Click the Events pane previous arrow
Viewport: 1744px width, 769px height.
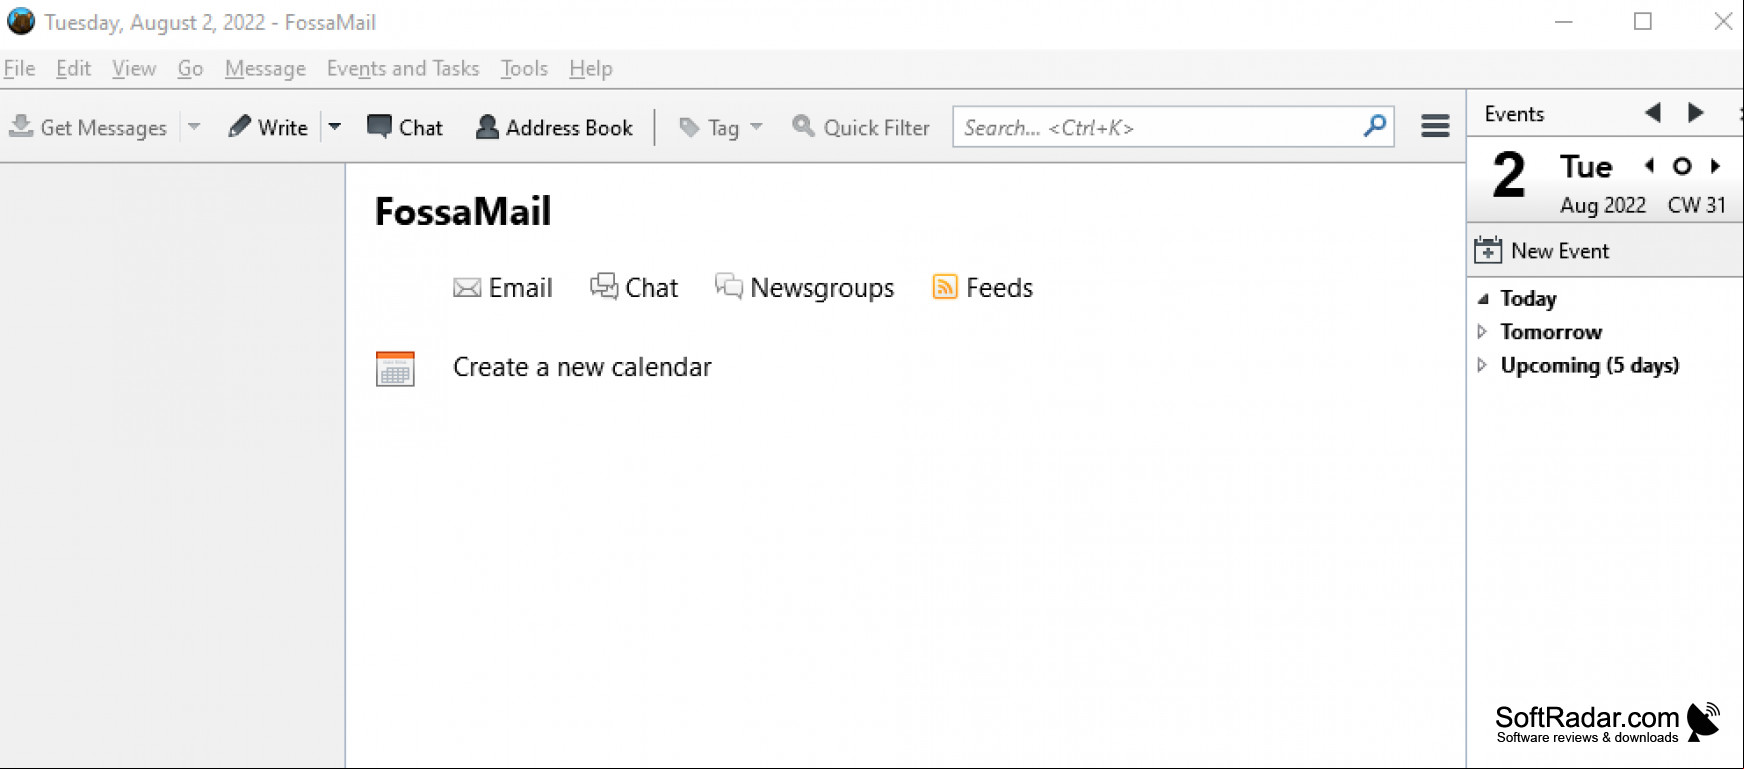(1653, 113)
